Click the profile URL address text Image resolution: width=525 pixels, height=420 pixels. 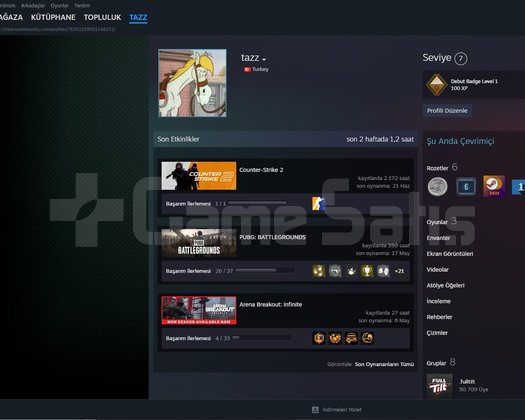pyautogui.click(x=58, y=29)
